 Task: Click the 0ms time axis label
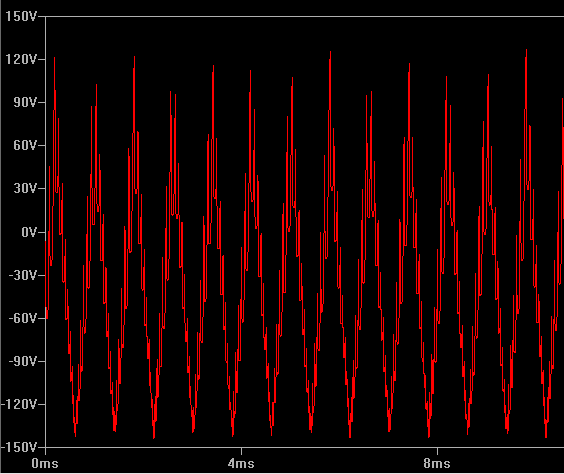click(45, 463)
